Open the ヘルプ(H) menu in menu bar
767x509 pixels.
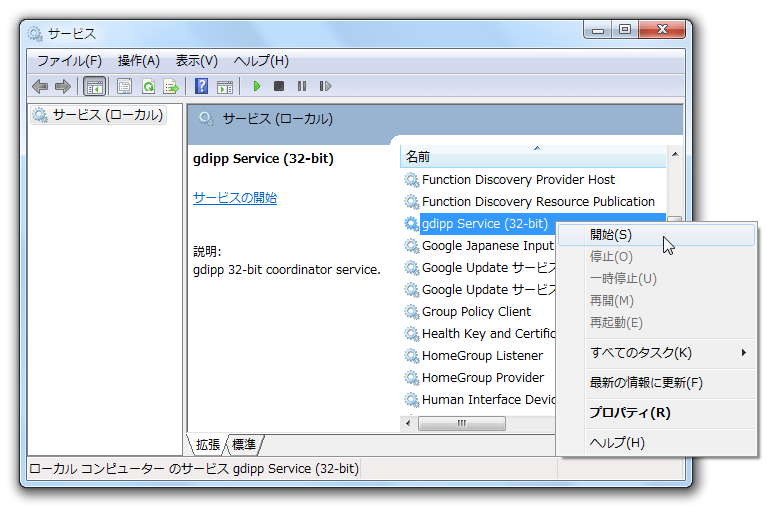[261, 61]
